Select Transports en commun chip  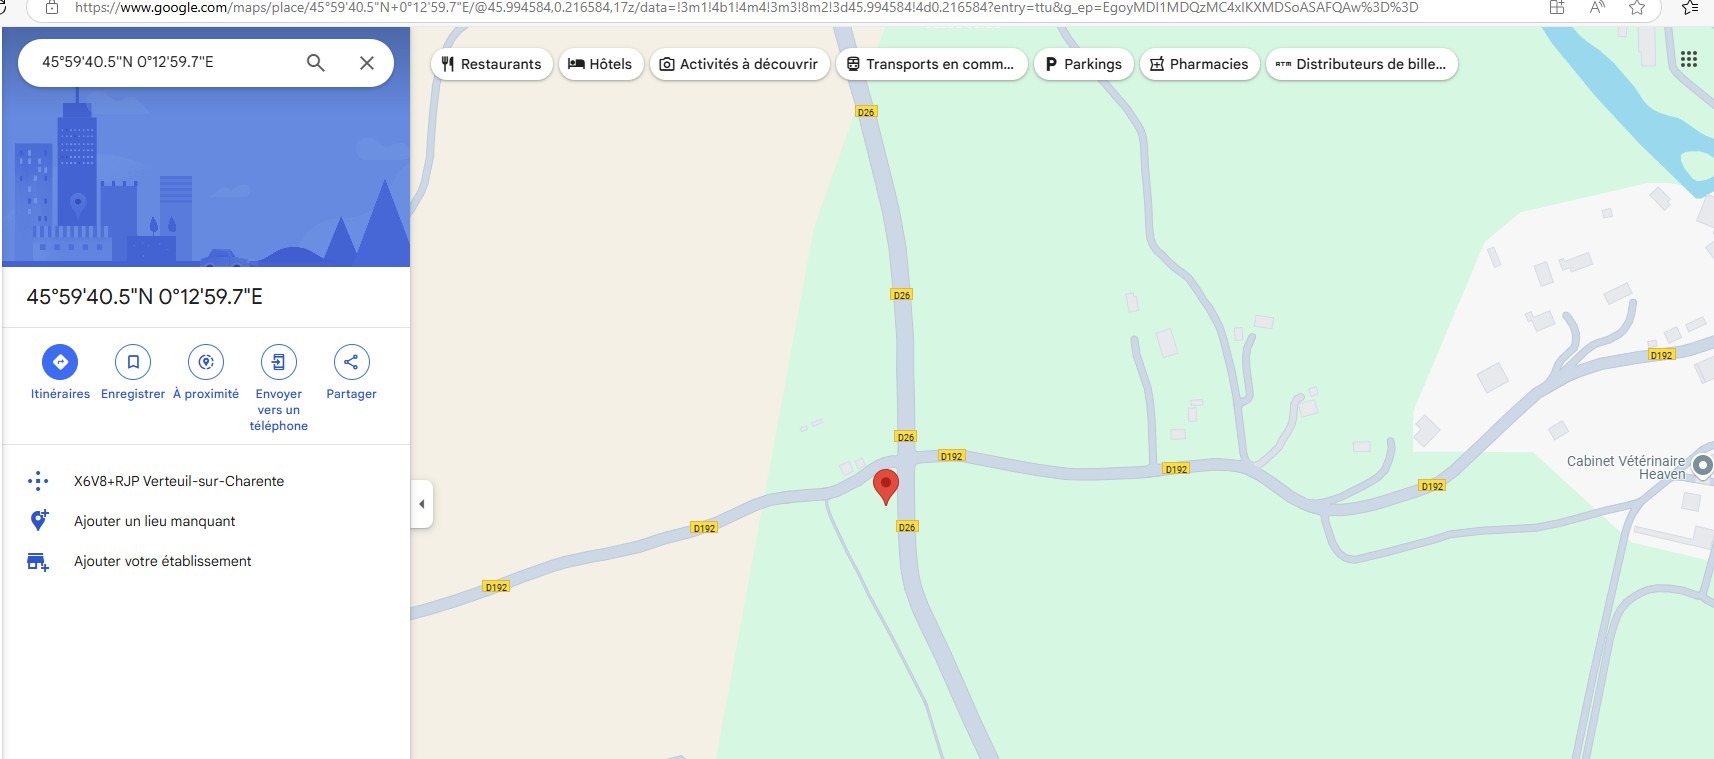(x=931, y=64)
